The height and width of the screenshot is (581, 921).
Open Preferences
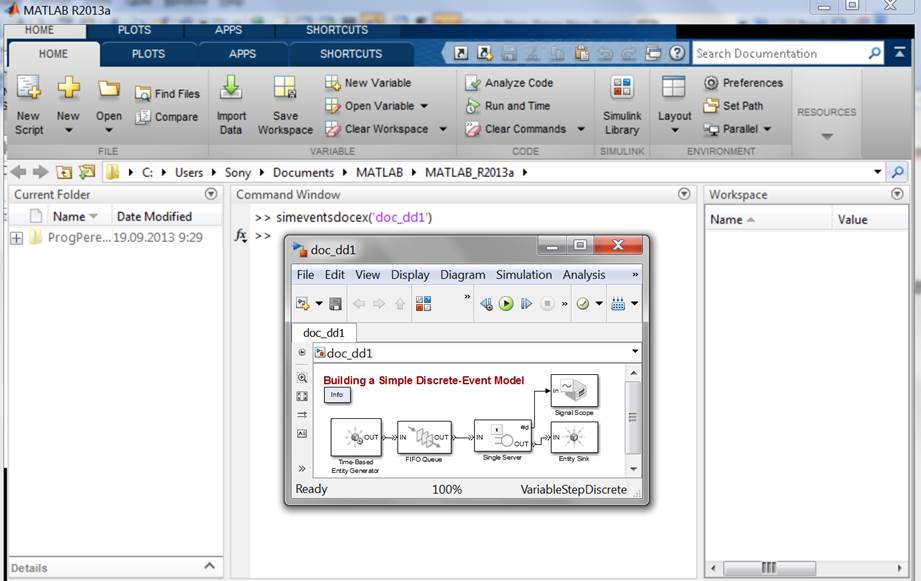(x=744, y=83)
